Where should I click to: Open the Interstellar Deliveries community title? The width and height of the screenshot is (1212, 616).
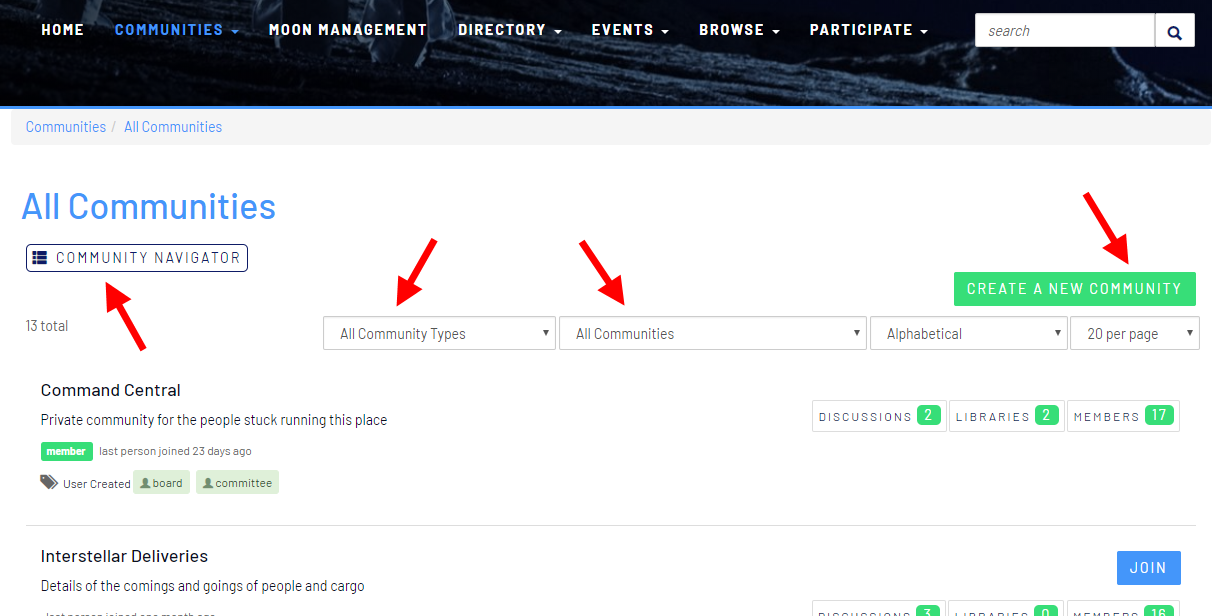125,556
